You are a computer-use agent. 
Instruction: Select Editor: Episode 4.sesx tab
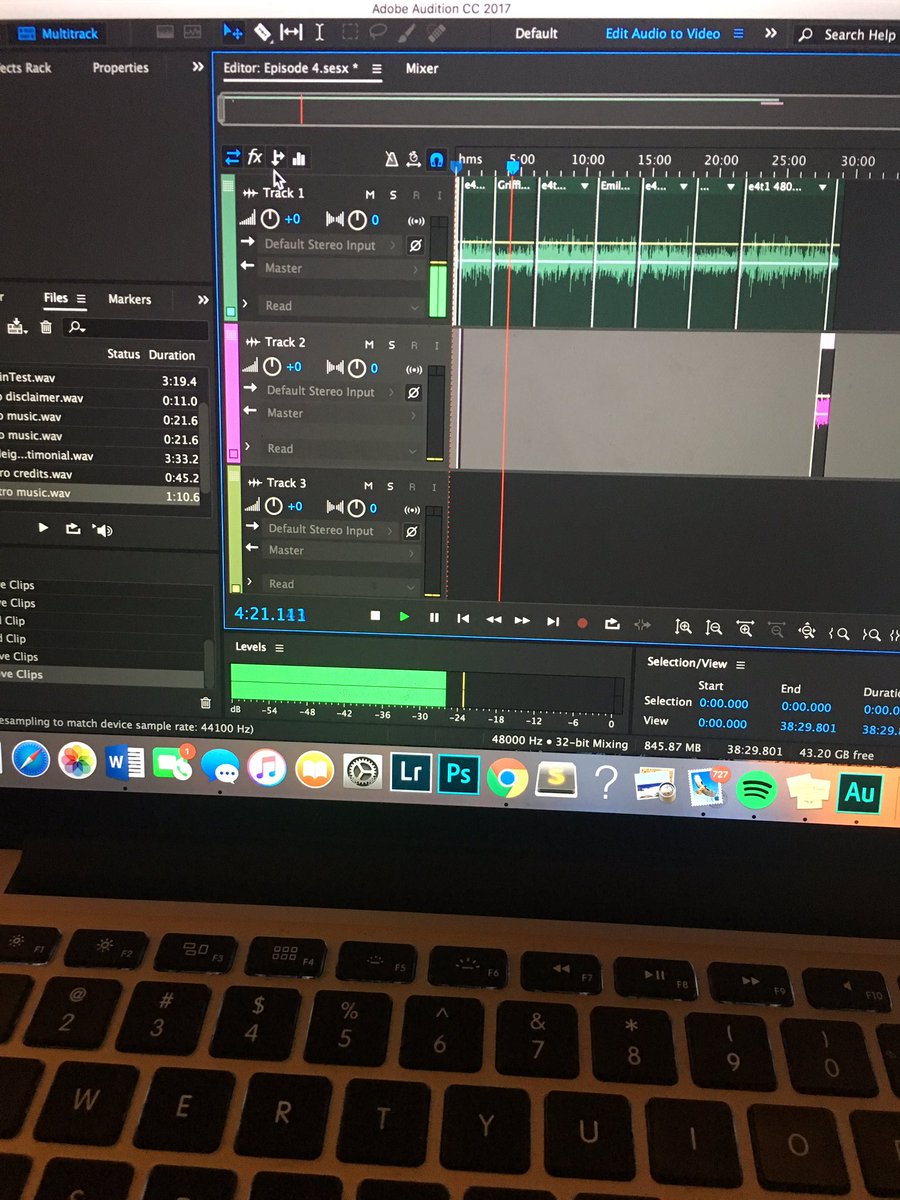(x=290, y=69)
